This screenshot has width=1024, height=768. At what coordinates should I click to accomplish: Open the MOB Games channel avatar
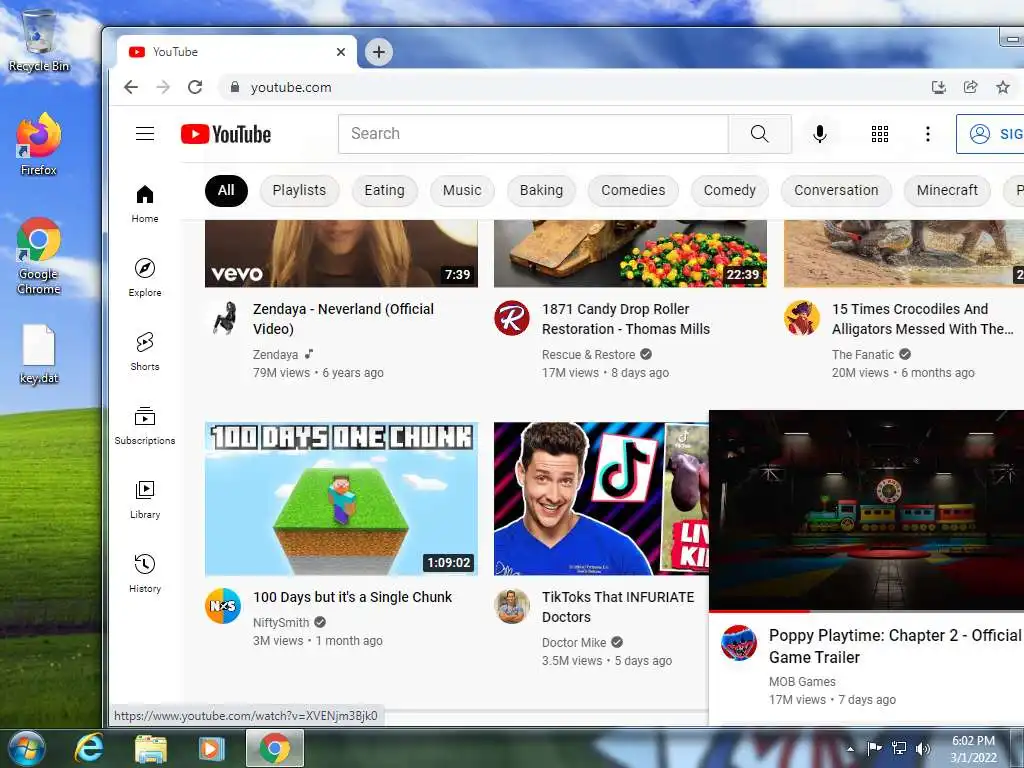click(739, 643)
